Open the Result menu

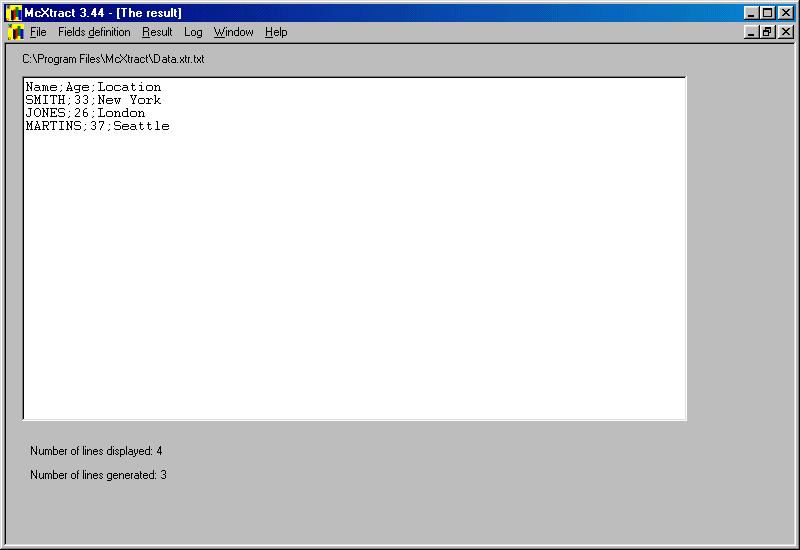[157, 32]
